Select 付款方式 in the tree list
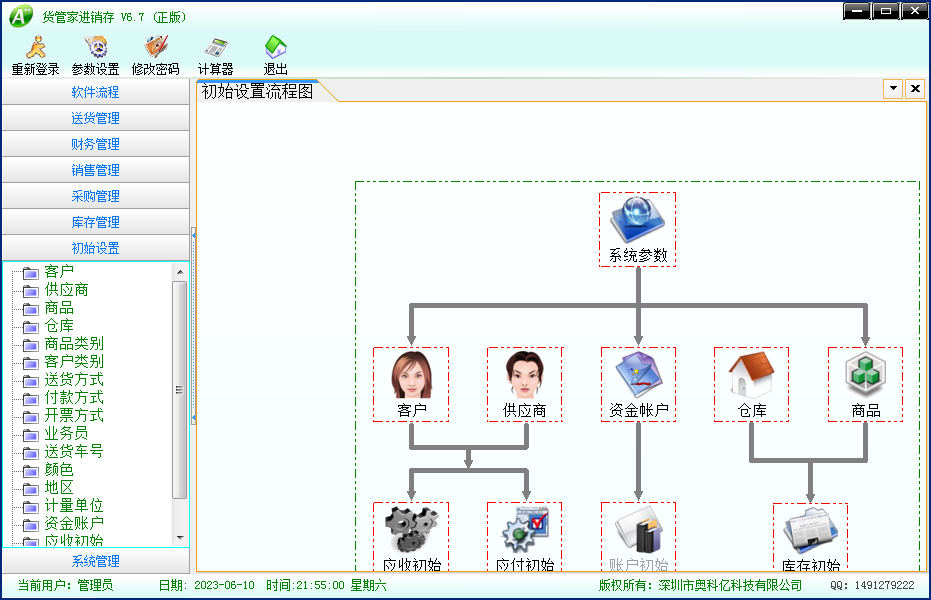The width and height of the screenshot is (931, 600). 74,397
